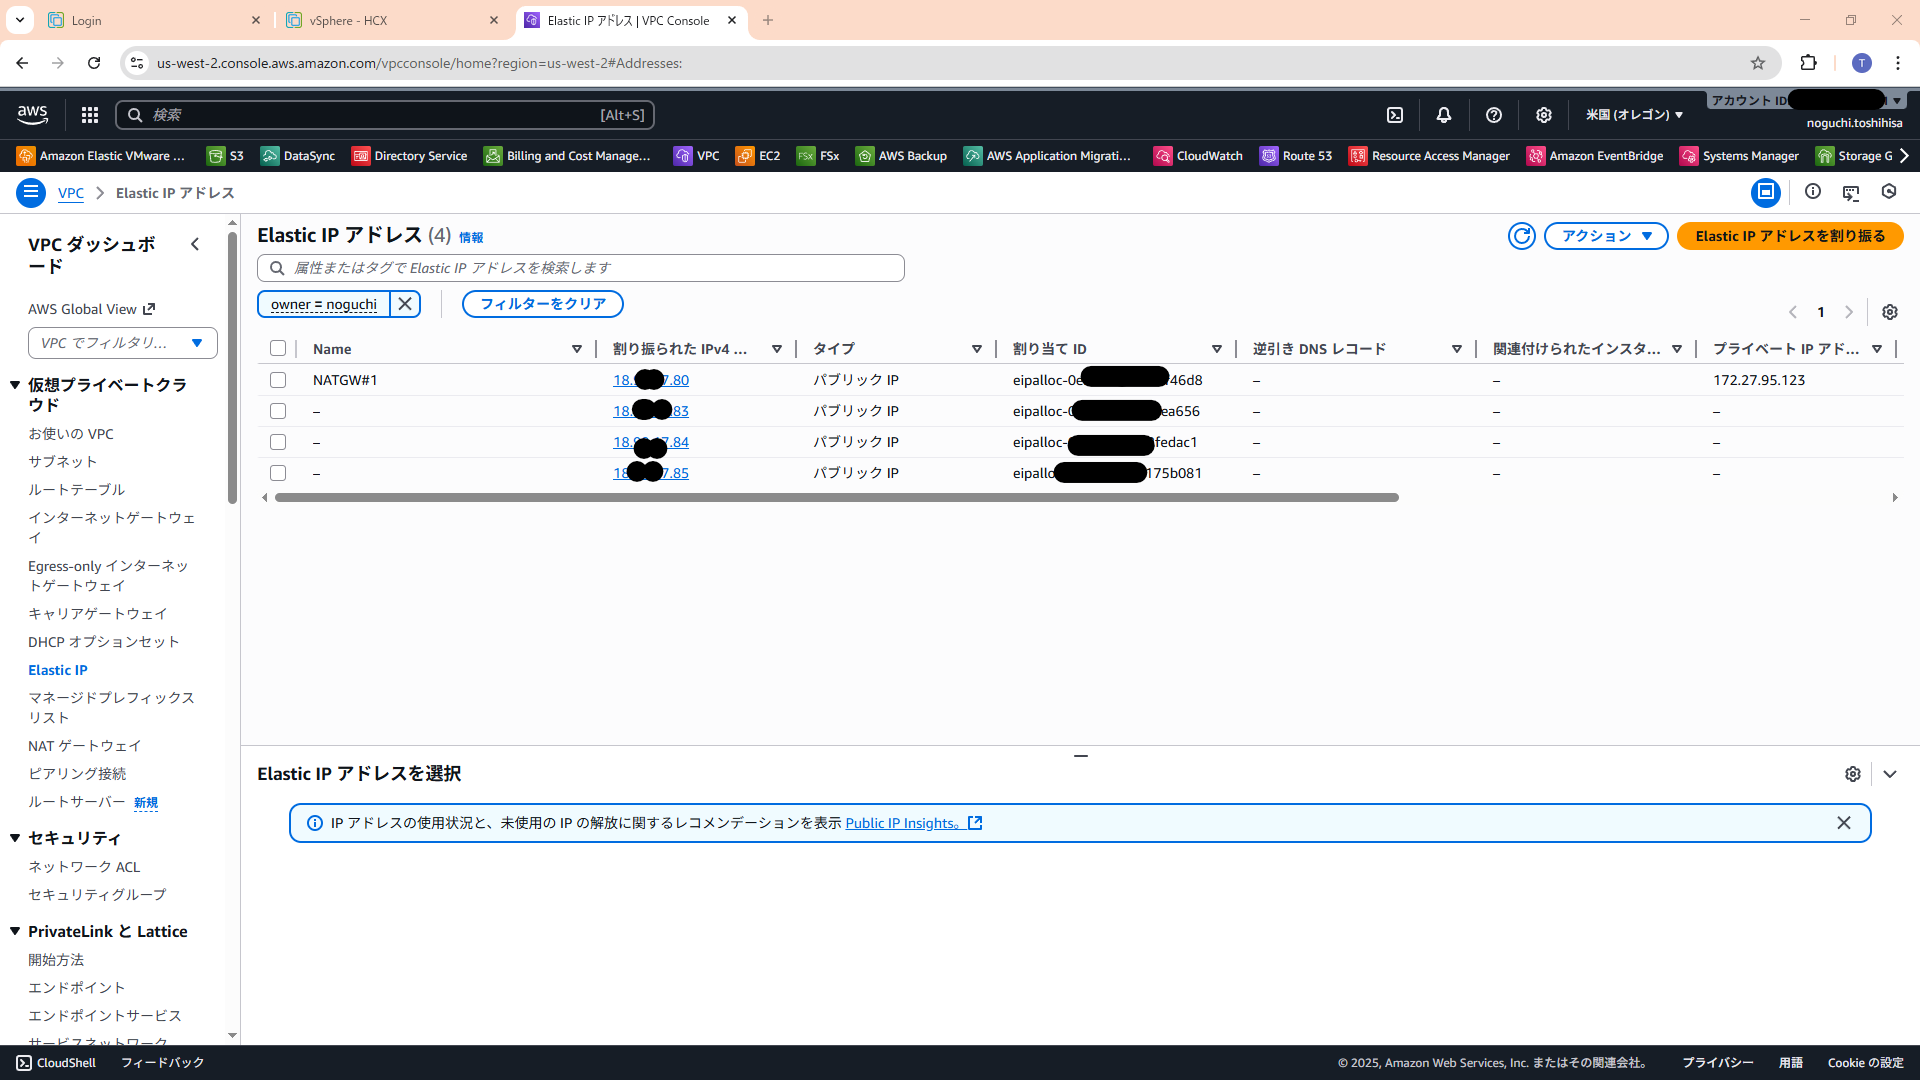Open NAT ゲートウェイ in sidebar

85,746
